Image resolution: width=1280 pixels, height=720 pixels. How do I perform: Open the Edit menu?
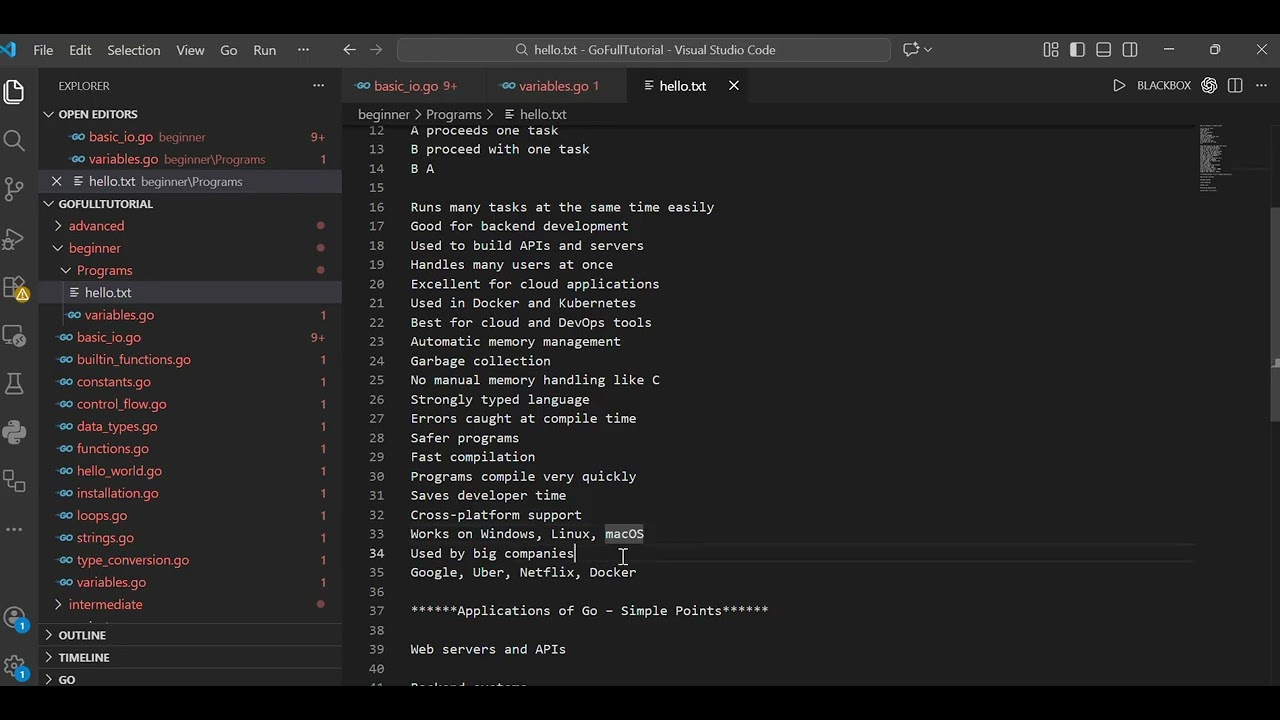click(80, 50)
